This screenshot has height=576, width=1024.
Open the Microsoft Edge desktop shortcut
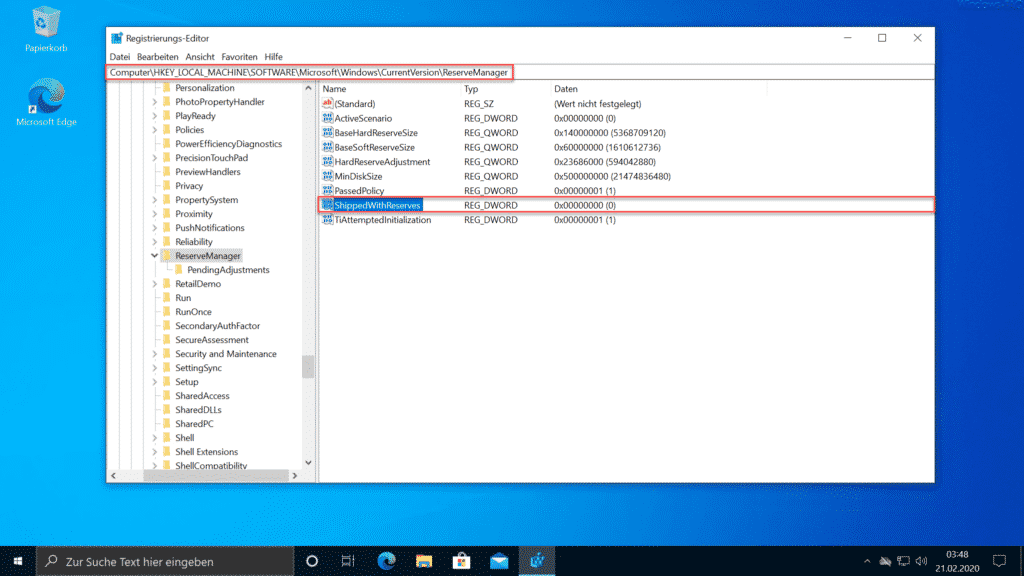tap(46, 103)
